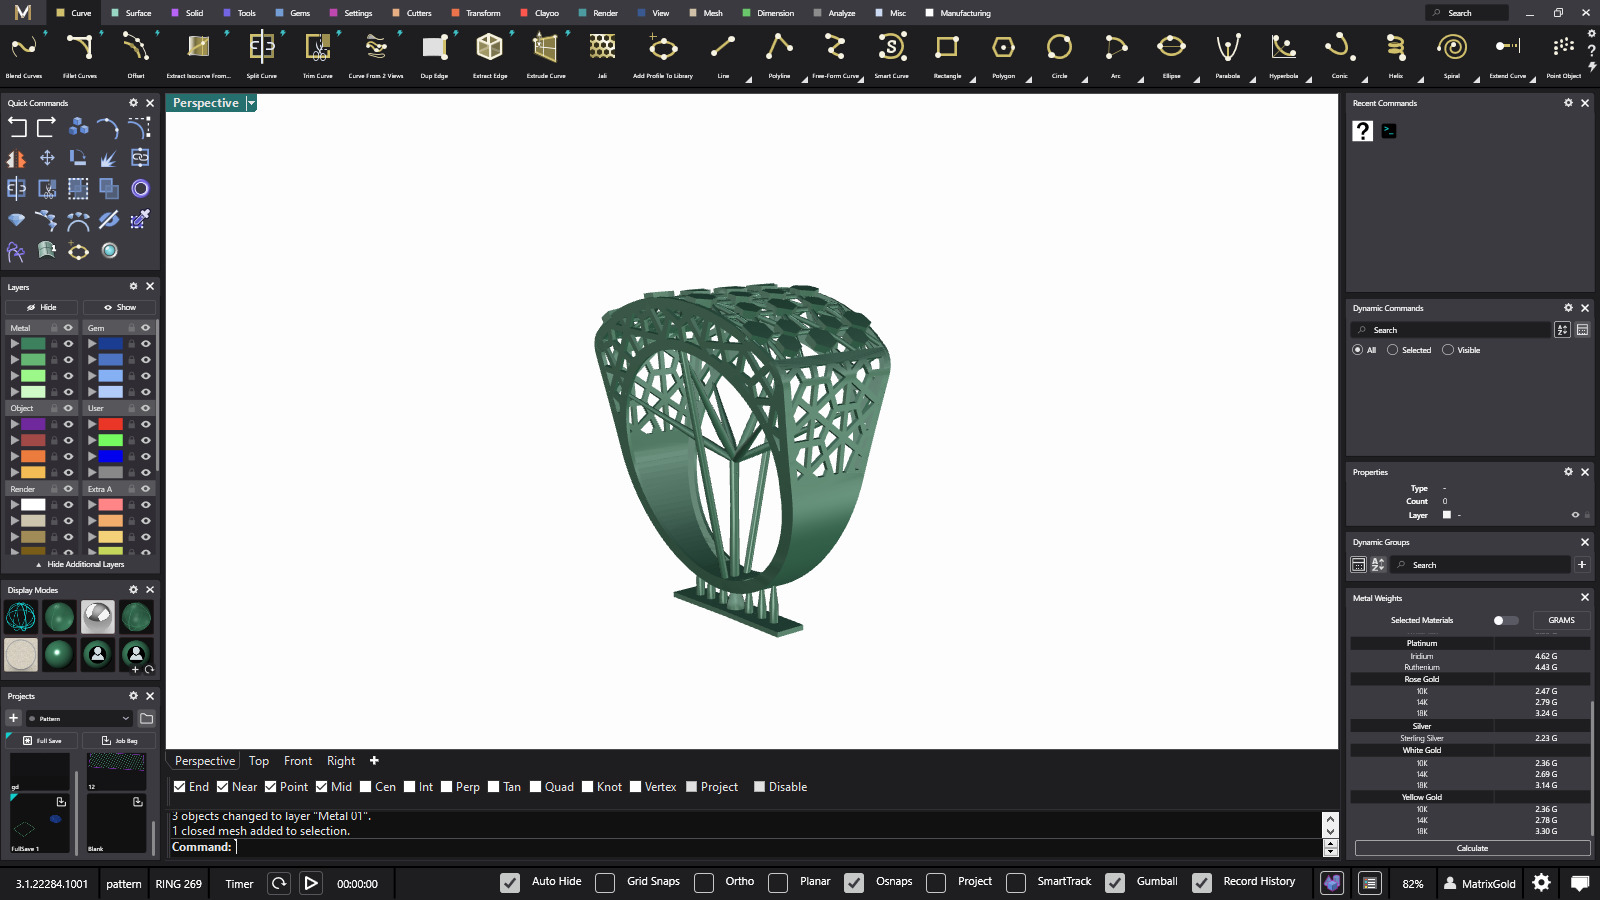Choose the Split Curve tool

pos(262,53)
